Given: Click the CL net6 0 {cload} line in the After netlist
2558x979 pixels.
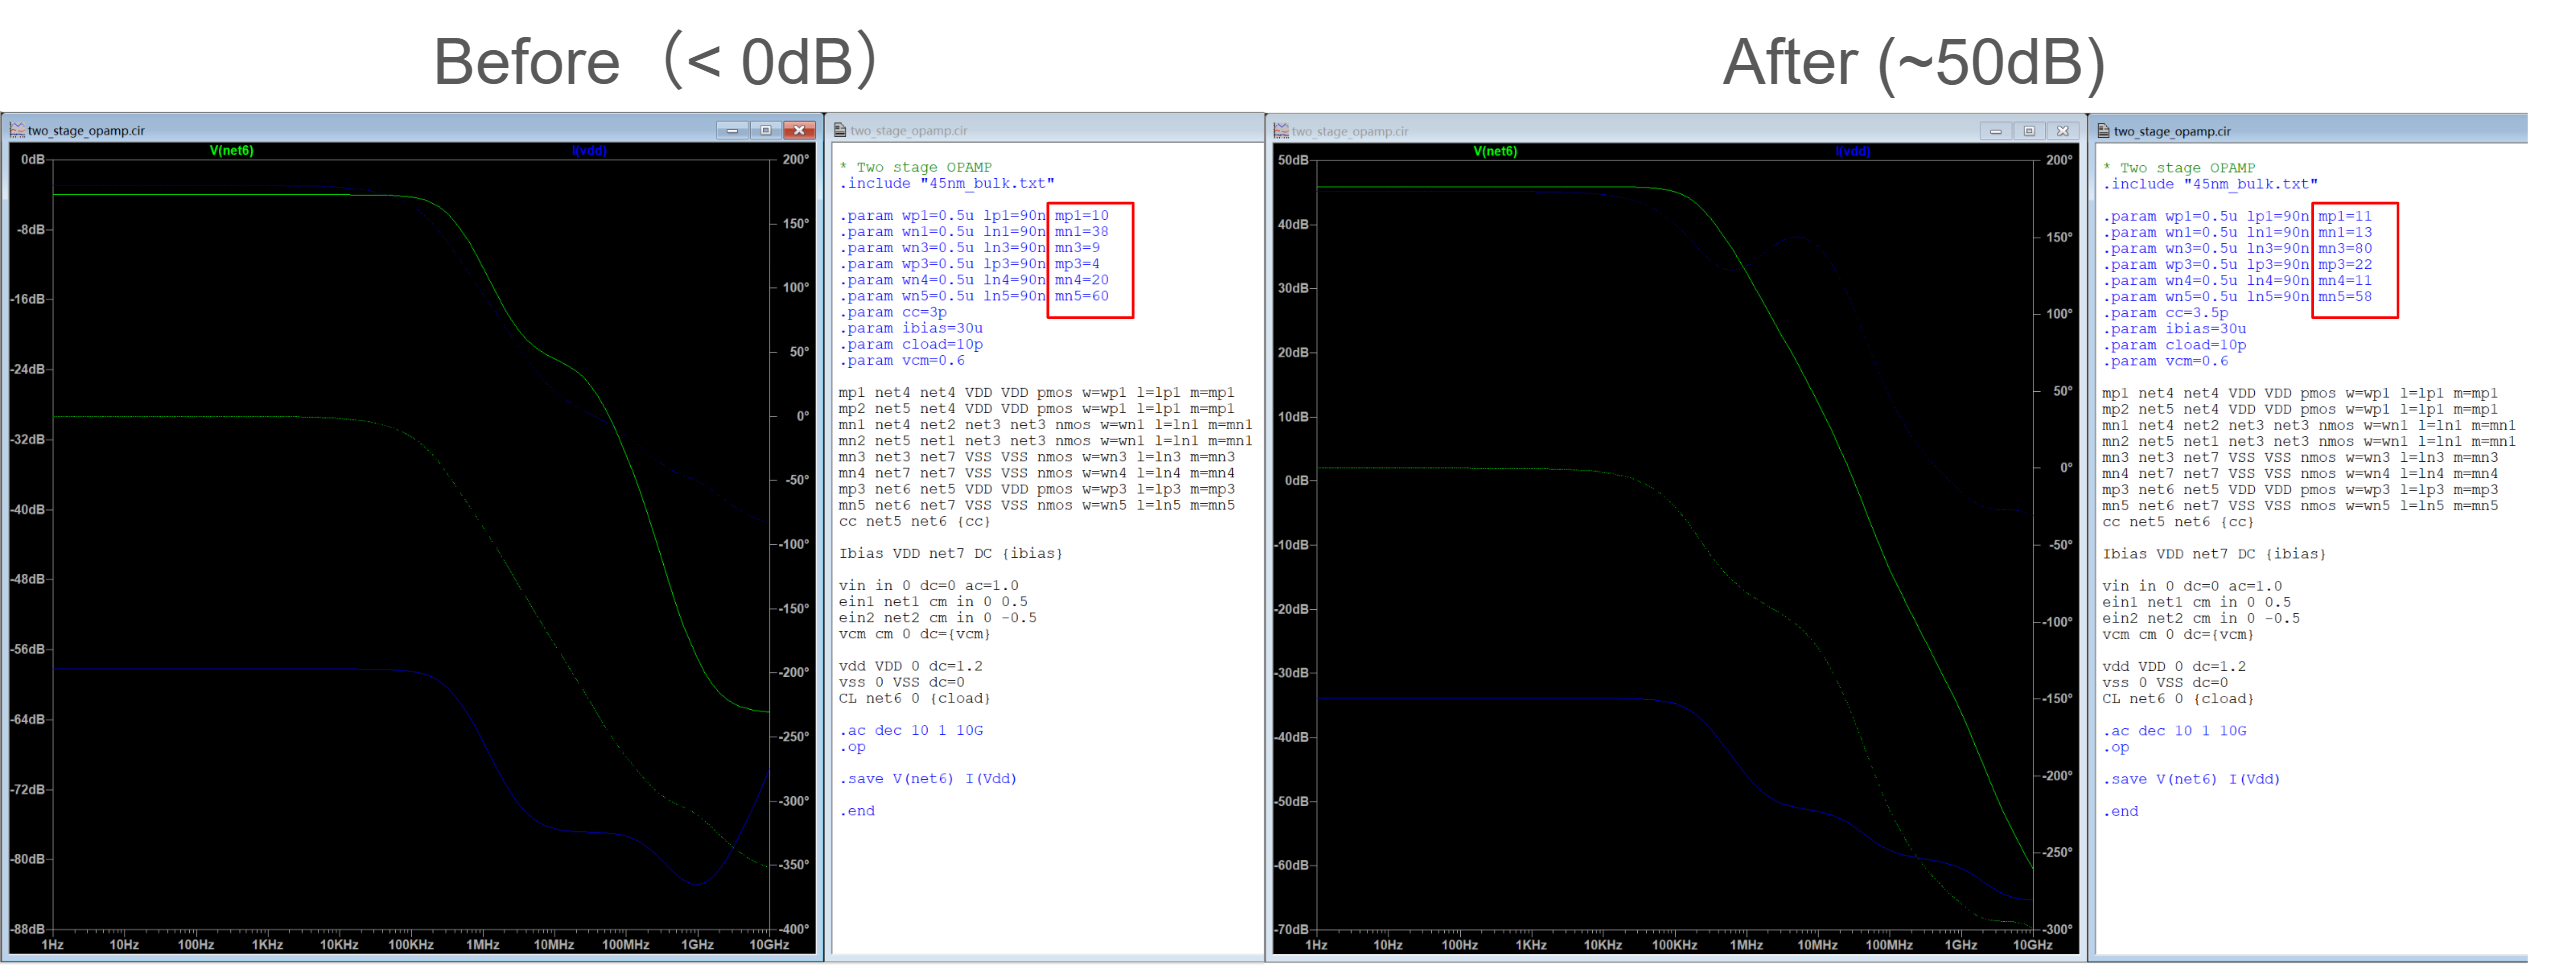Looking at the screenshot, I should click(x=2178, y=699).
